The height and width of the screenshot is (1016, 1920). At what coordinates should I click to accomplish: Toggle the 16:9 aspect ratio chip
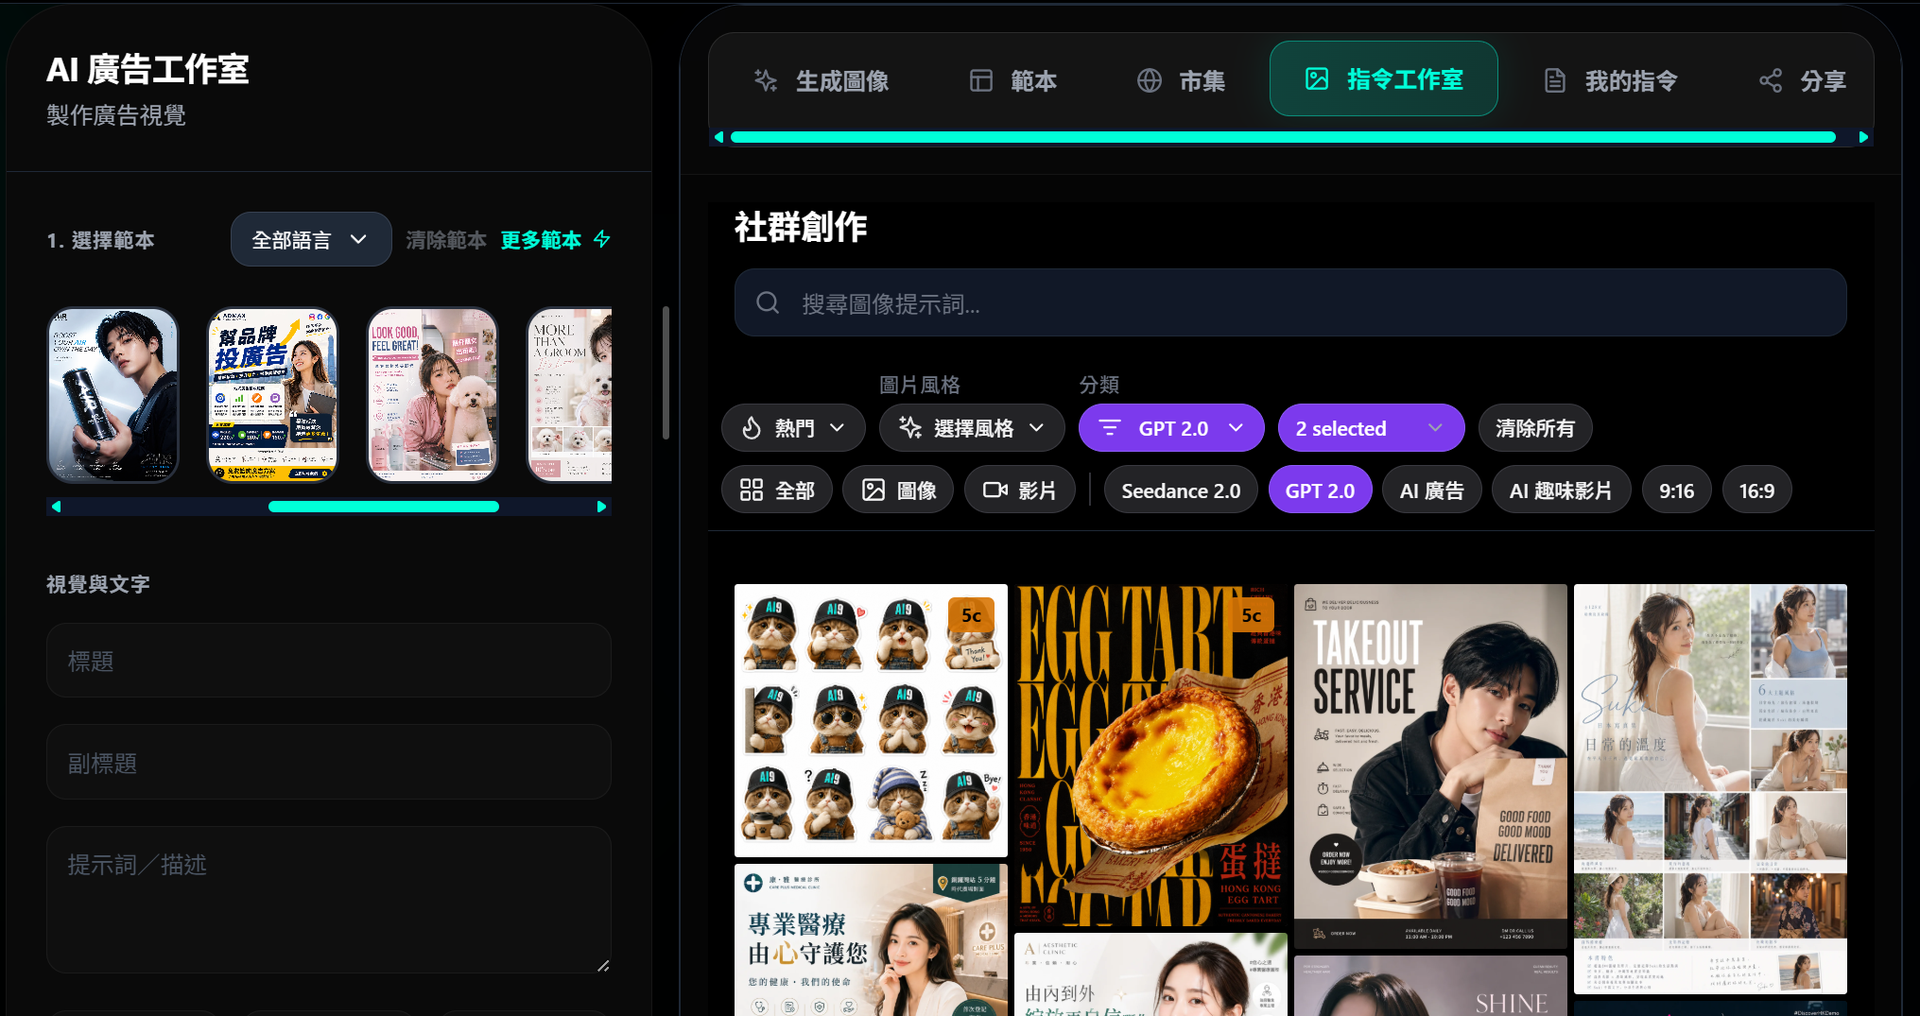coord(1757,490)
